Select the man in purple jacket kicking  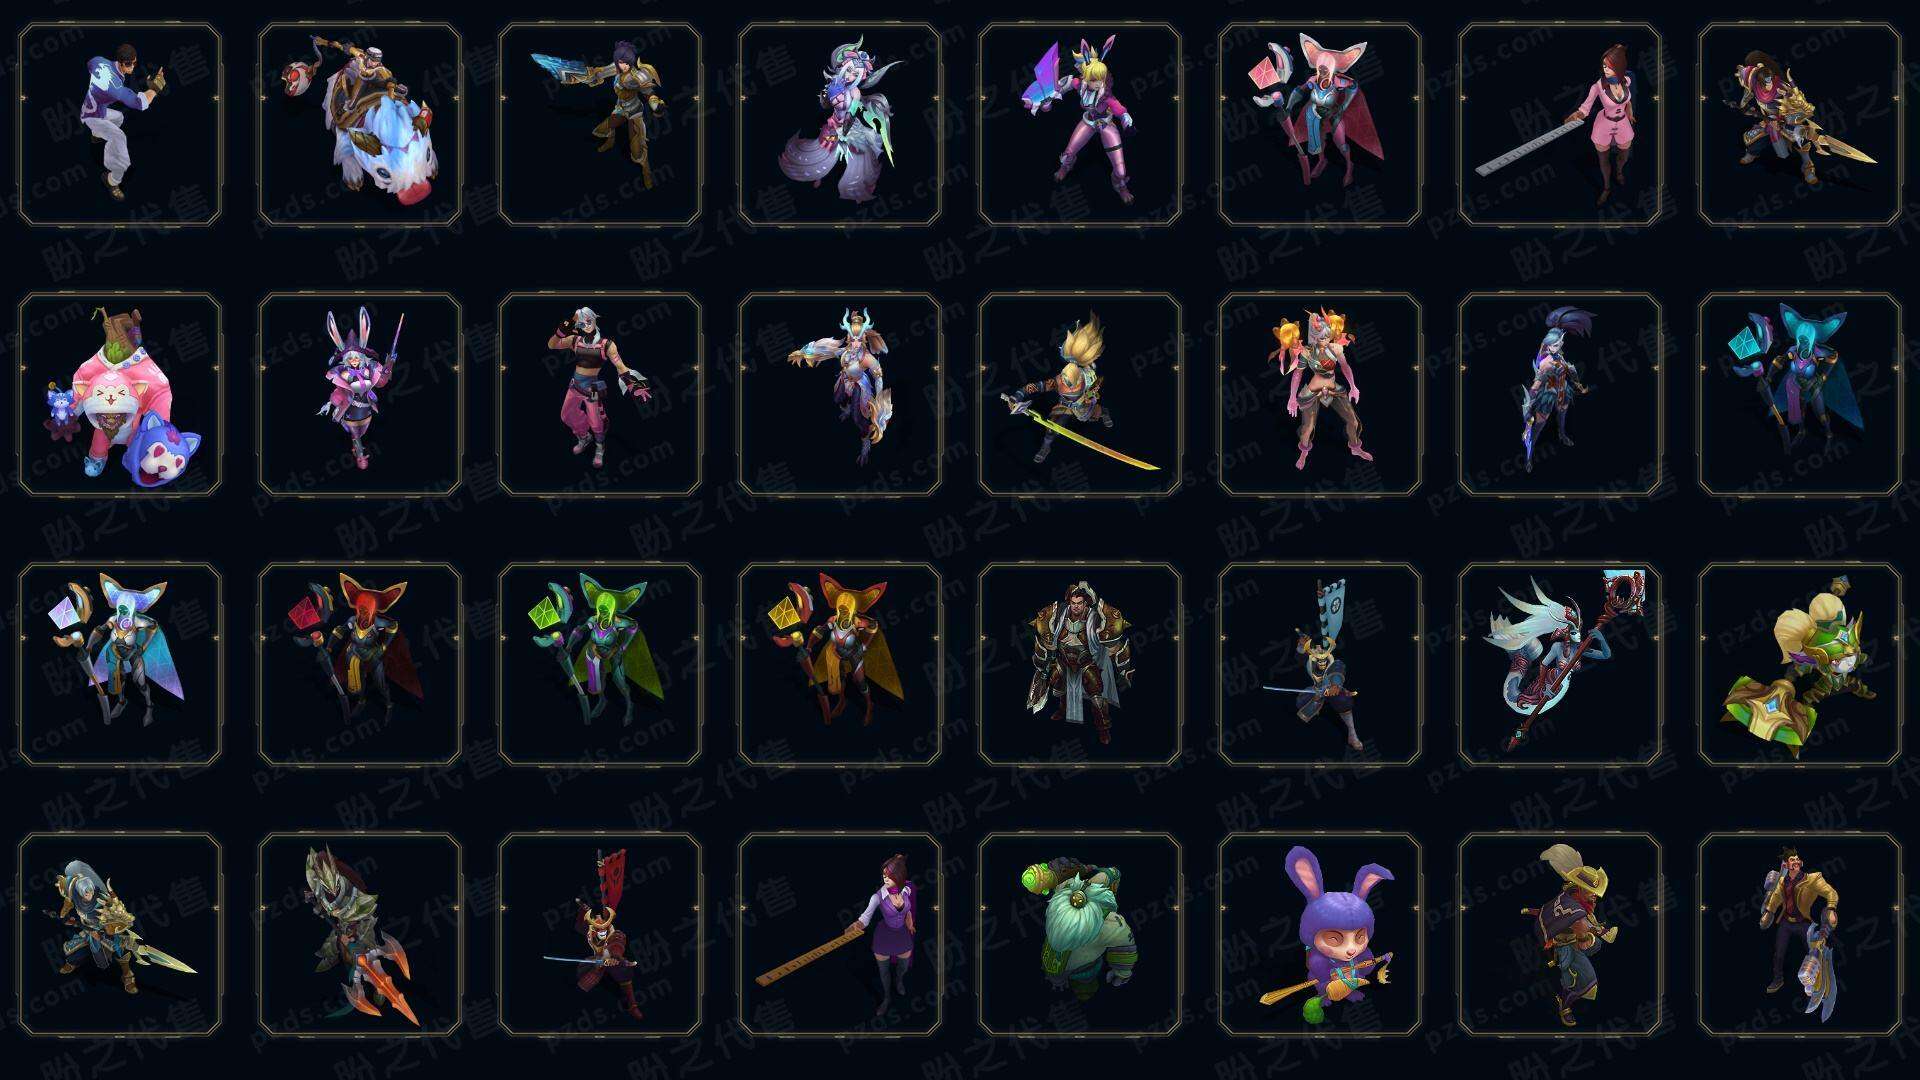tap(120, 125)
